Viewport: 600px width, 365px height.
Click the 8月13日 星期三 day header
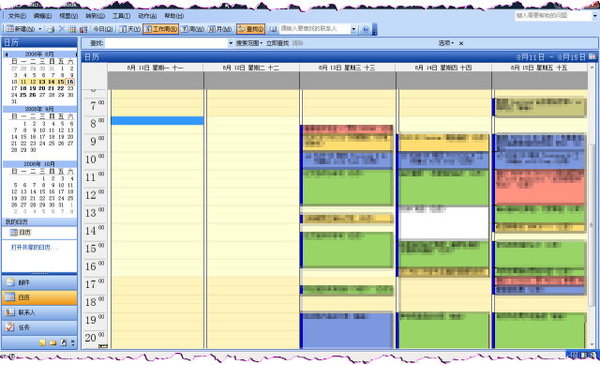click(347, 68)
